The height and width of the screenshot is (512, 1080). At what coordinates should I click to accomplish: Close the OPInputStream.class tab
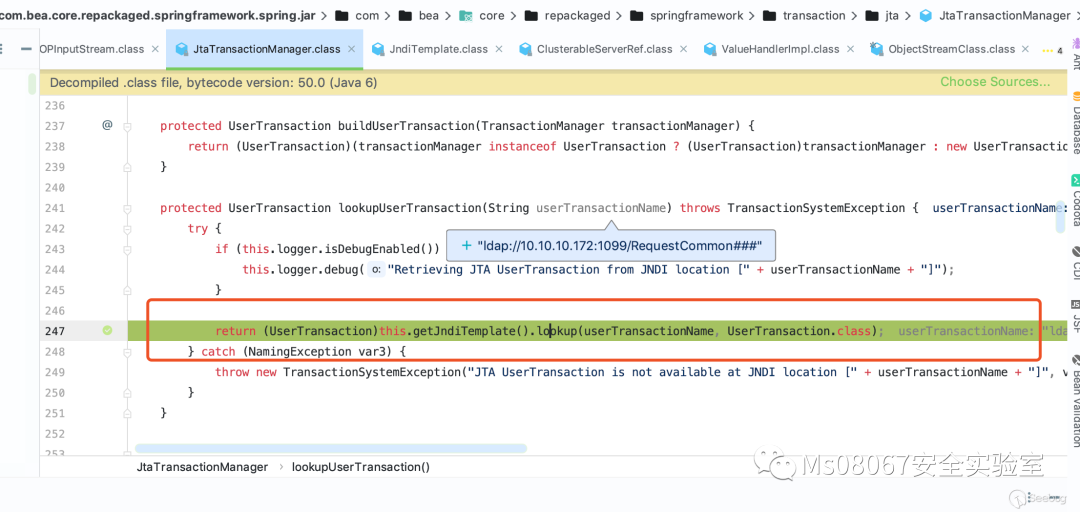pyautogui.click(x=155, y=49)
